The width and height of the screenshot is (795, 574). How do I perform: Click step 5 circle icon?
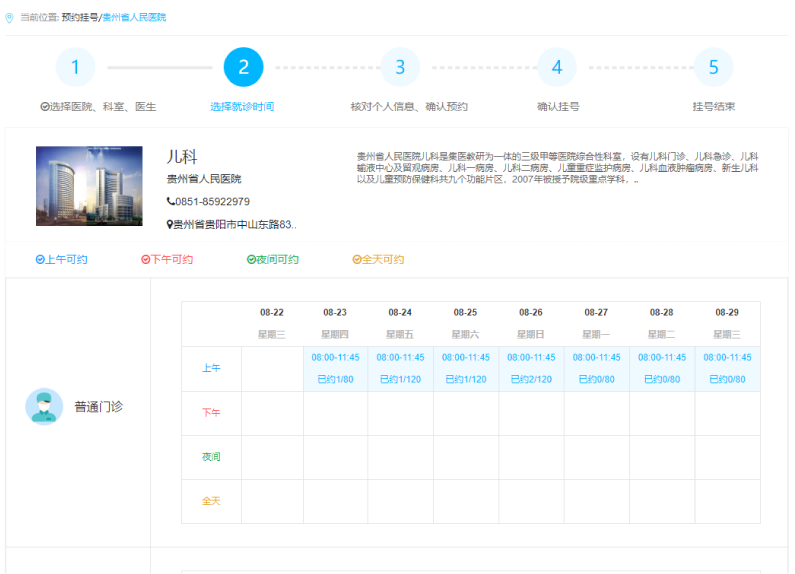click(713, 68)
